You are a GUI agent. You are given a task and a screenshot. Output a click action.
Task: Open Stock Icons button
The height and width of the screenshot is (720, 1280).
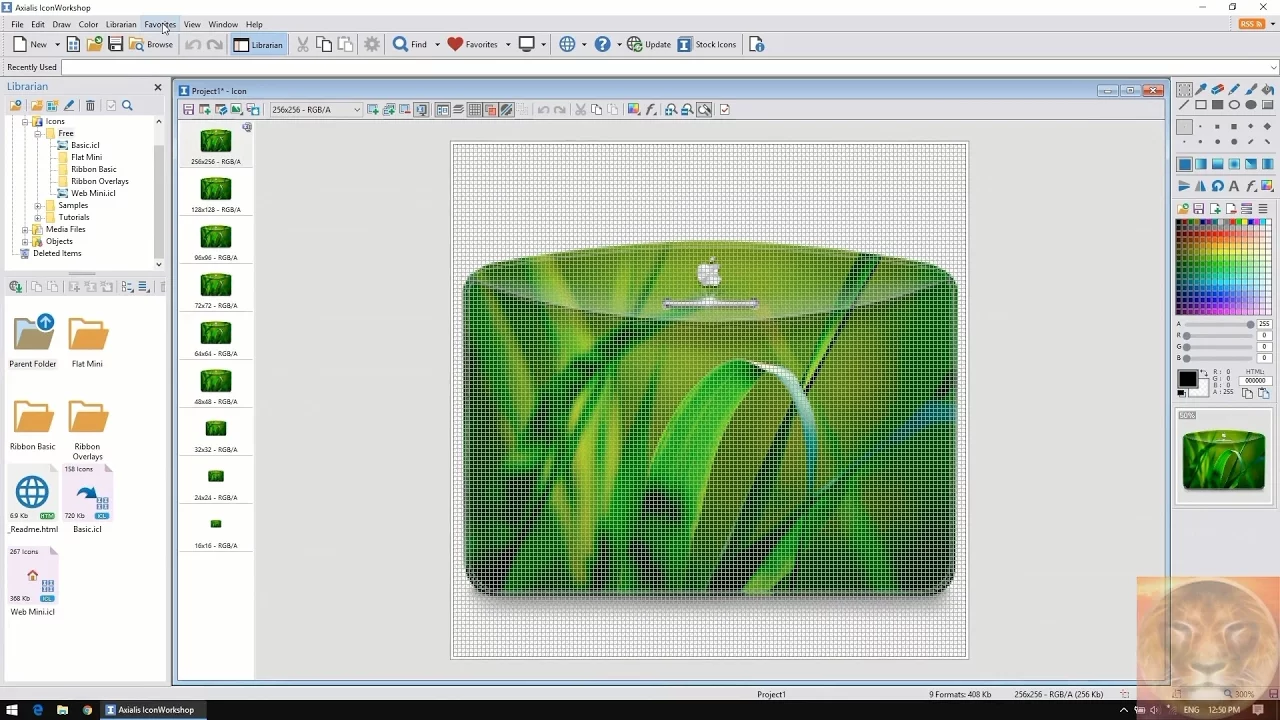click(x=707, y=44)
